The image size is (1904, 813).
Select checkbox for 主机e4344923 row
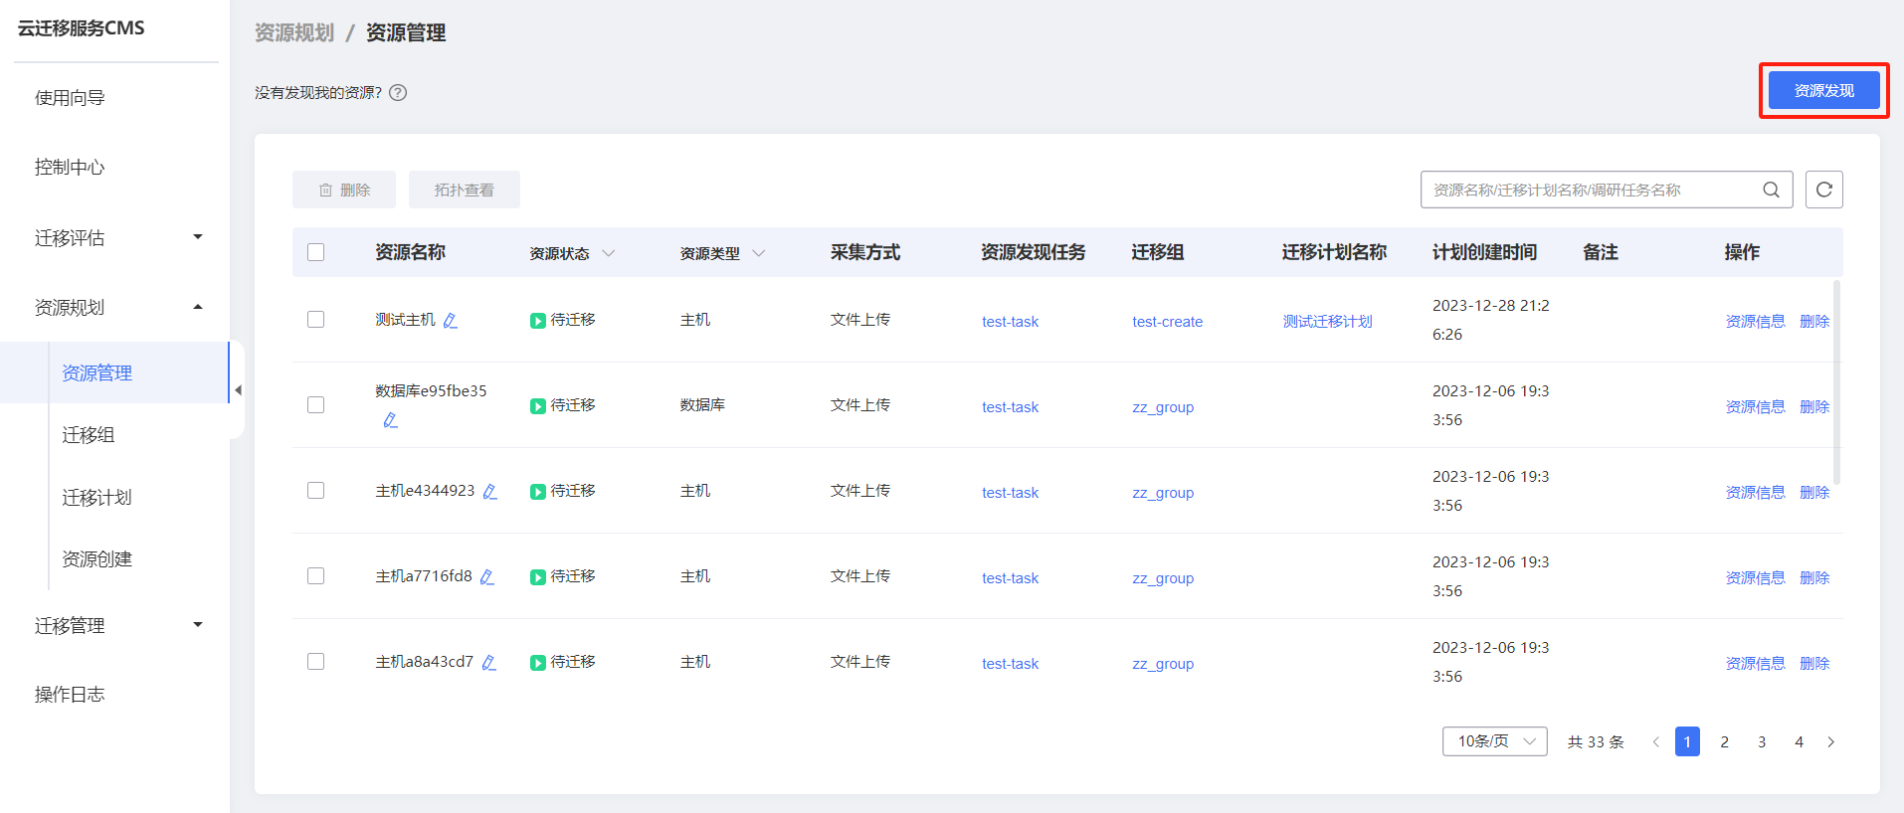(316, 490)
